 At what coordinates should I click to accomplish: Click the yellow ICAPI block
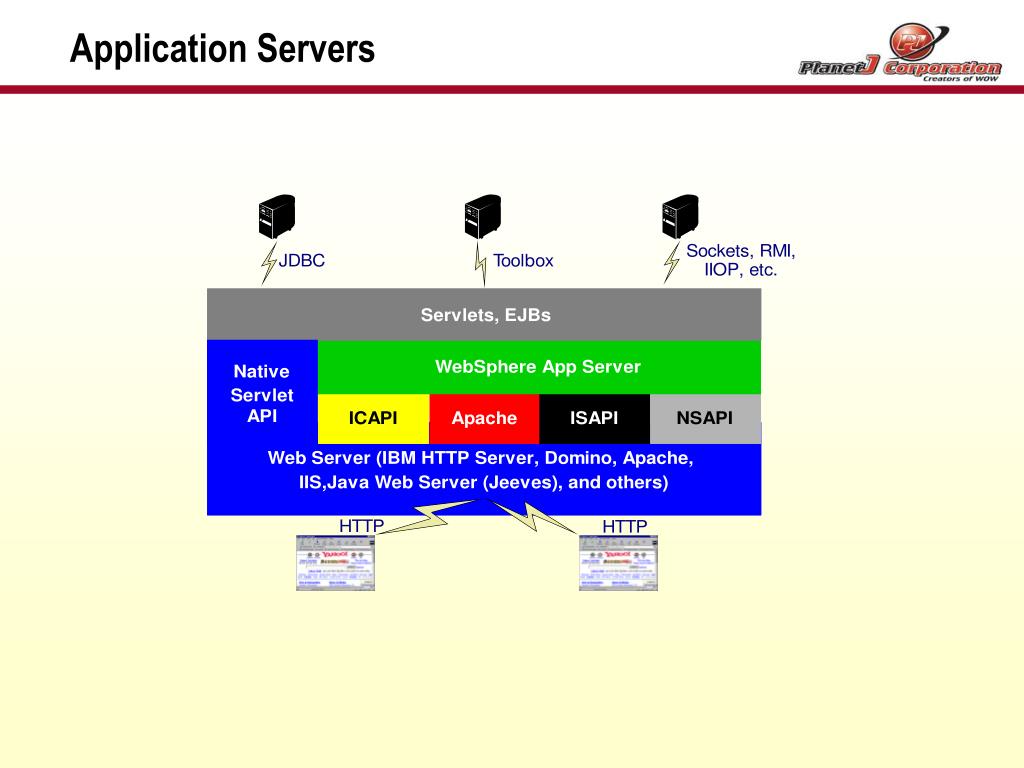[x=374, y=419]
